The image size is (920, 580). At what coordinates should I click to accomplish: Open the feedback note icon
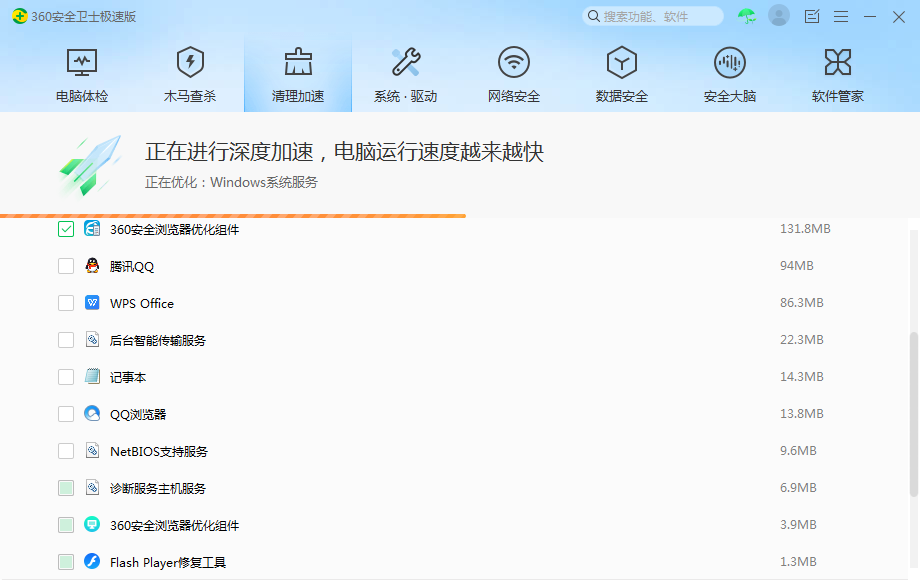click(812, 16)
